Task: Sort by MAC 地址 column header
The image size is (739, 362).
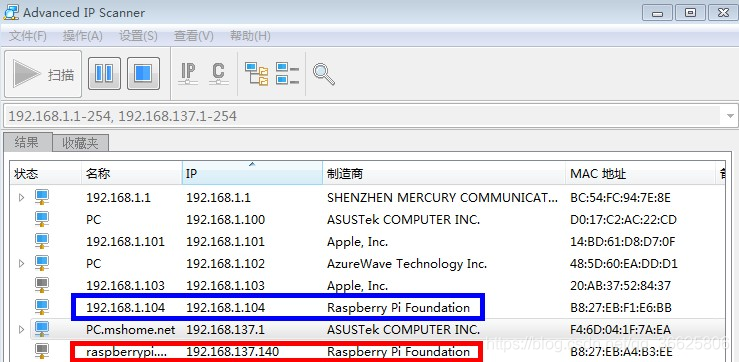Action: [640, 173]
